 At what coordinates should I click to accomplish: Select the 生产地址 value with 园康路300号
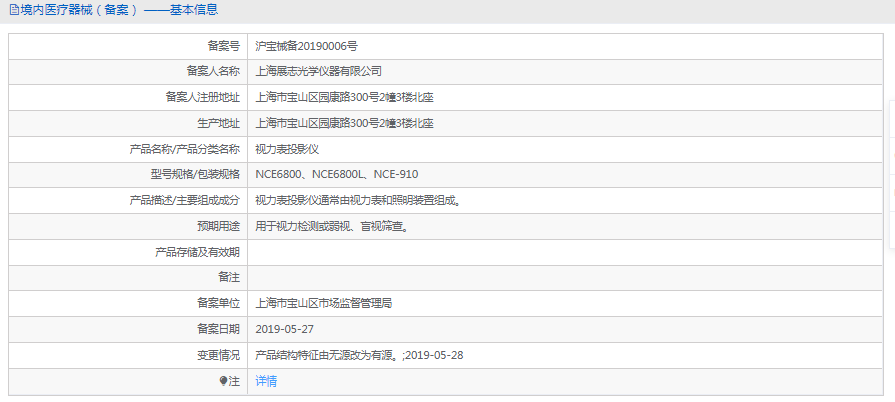344,123
